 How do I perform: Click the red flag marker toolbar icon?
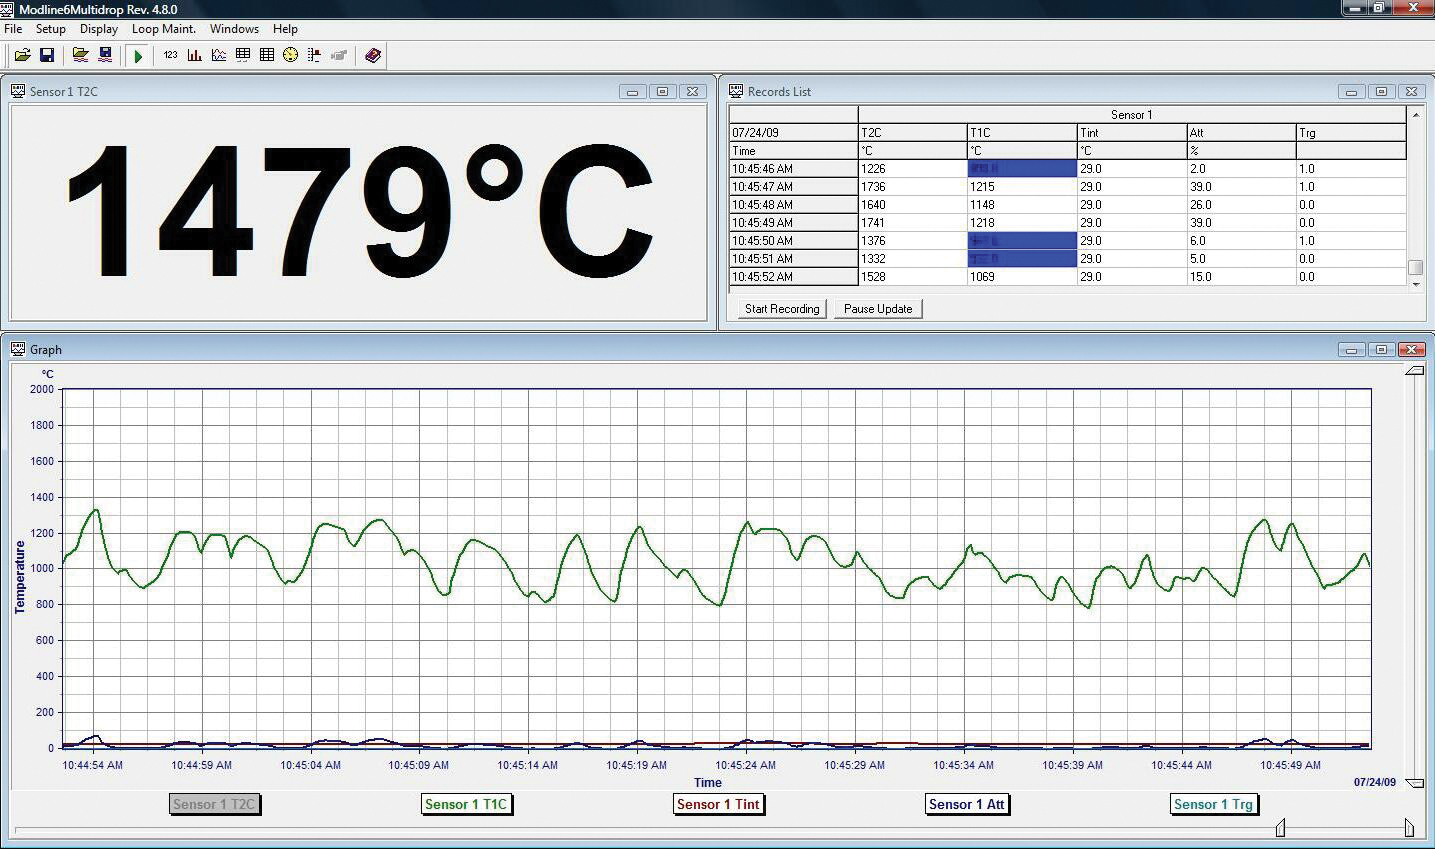[x=315, y=55]
